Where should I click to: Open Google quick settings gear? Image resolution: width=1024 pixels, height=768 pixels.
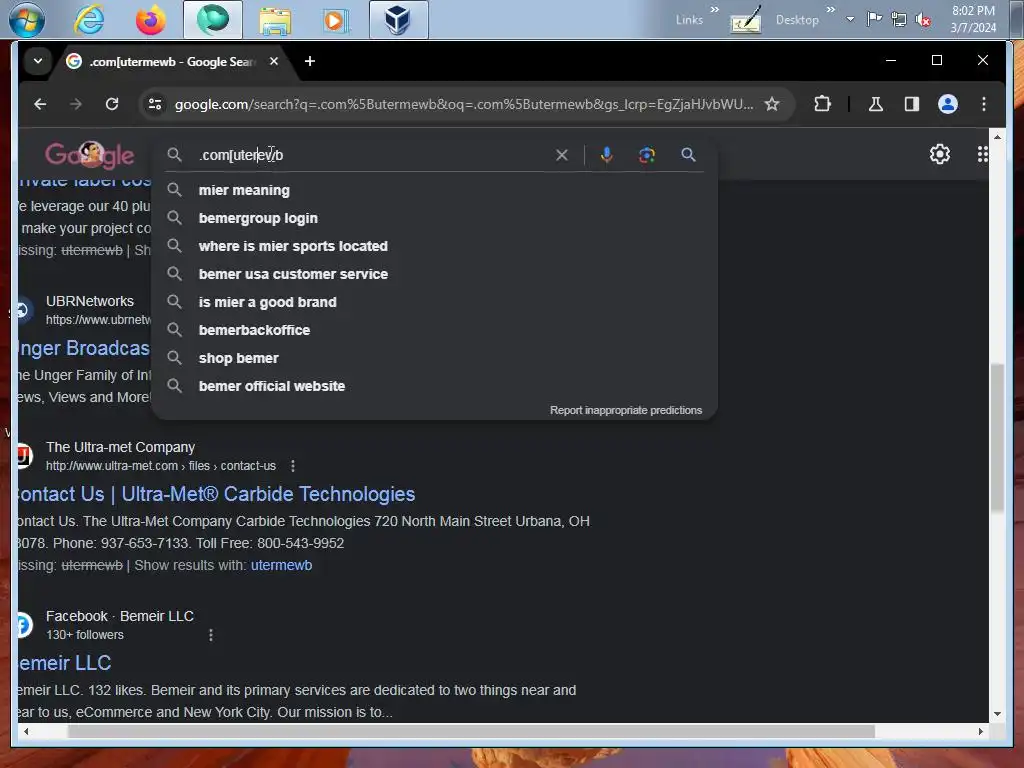click(940, 154)
